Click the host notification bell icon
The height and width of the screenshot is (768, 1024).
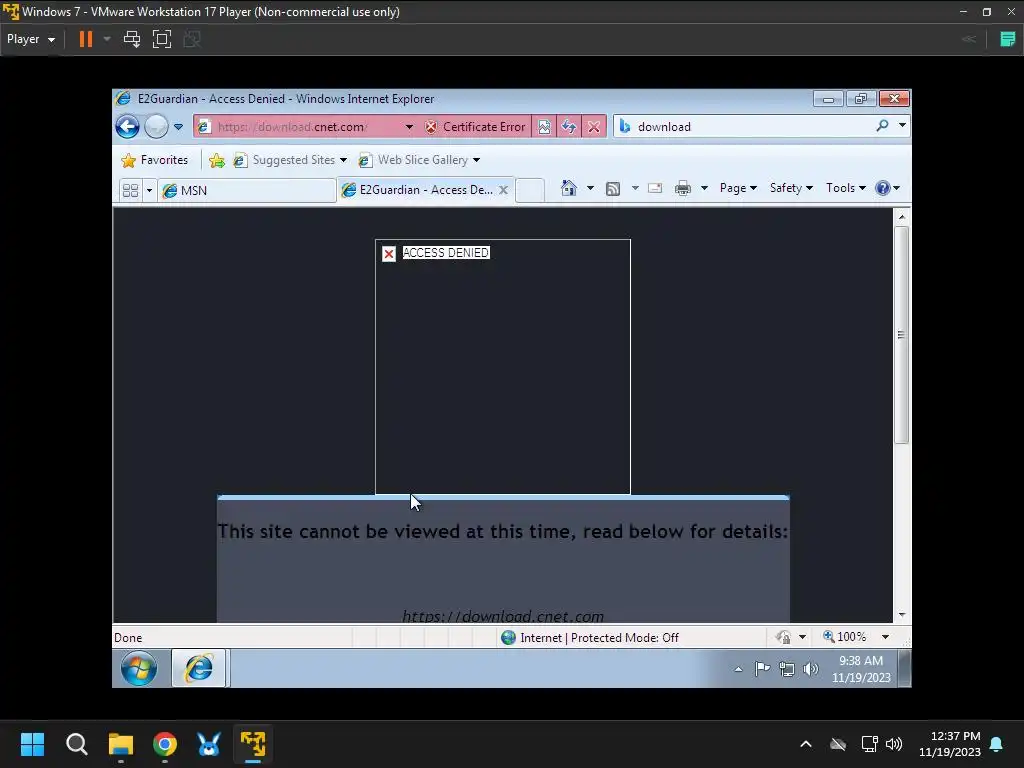[x=997, y=744]
